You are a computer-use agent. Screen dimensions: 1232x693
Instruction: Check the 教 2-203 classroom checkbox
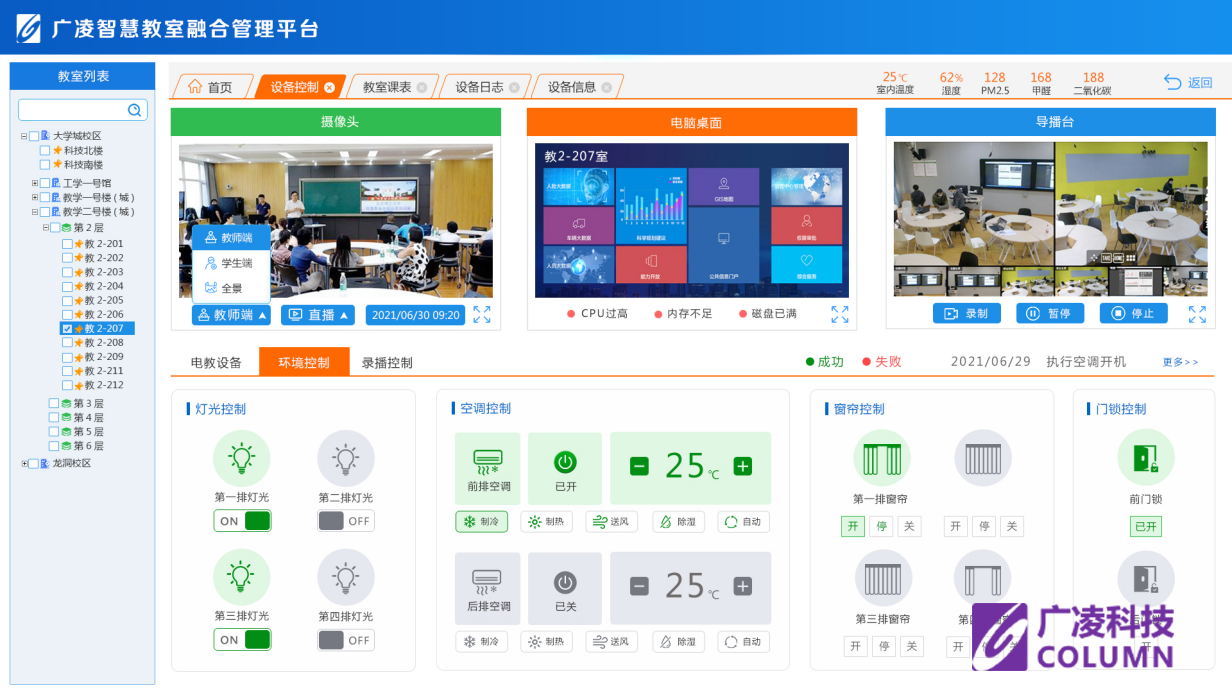click(67, 272)
